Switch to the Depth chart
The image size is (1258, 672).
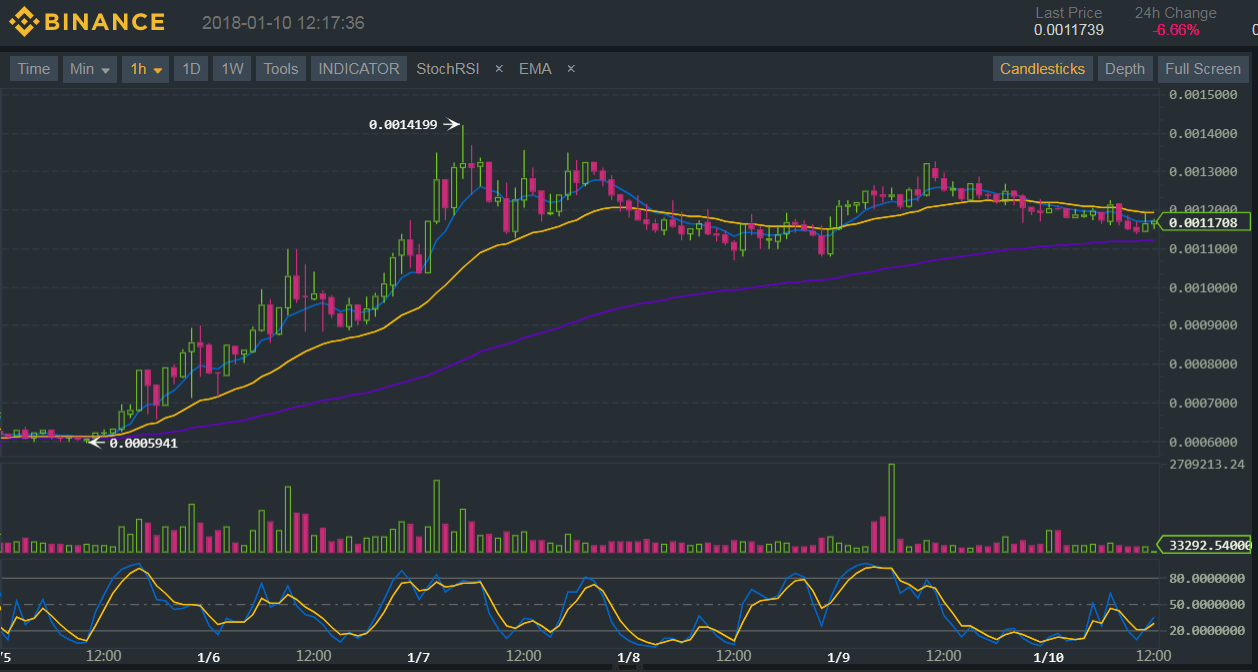click(x=1125, y=69)
